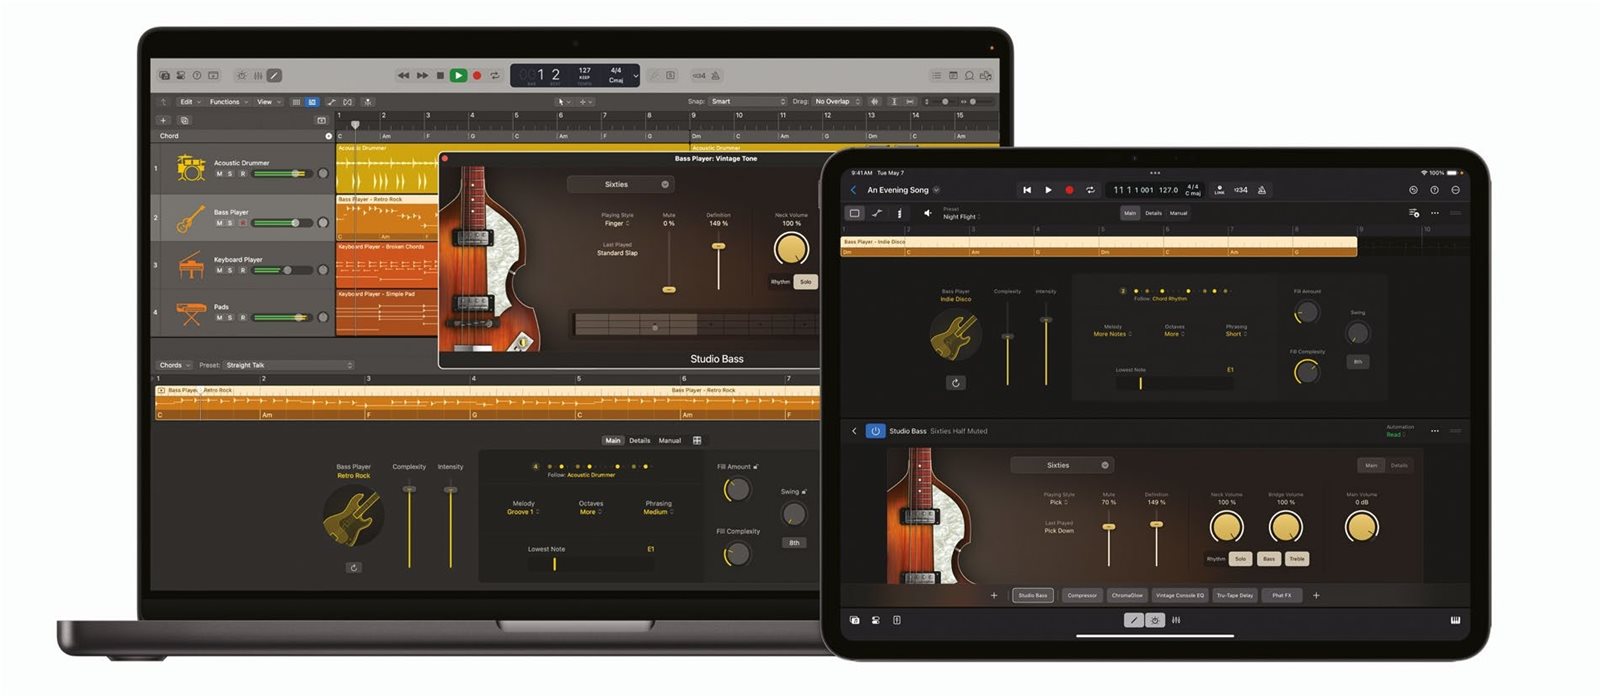Open the Drag dropdown showing No Overlap
This screenshot has width=1600, height=696.
(837, 102)
